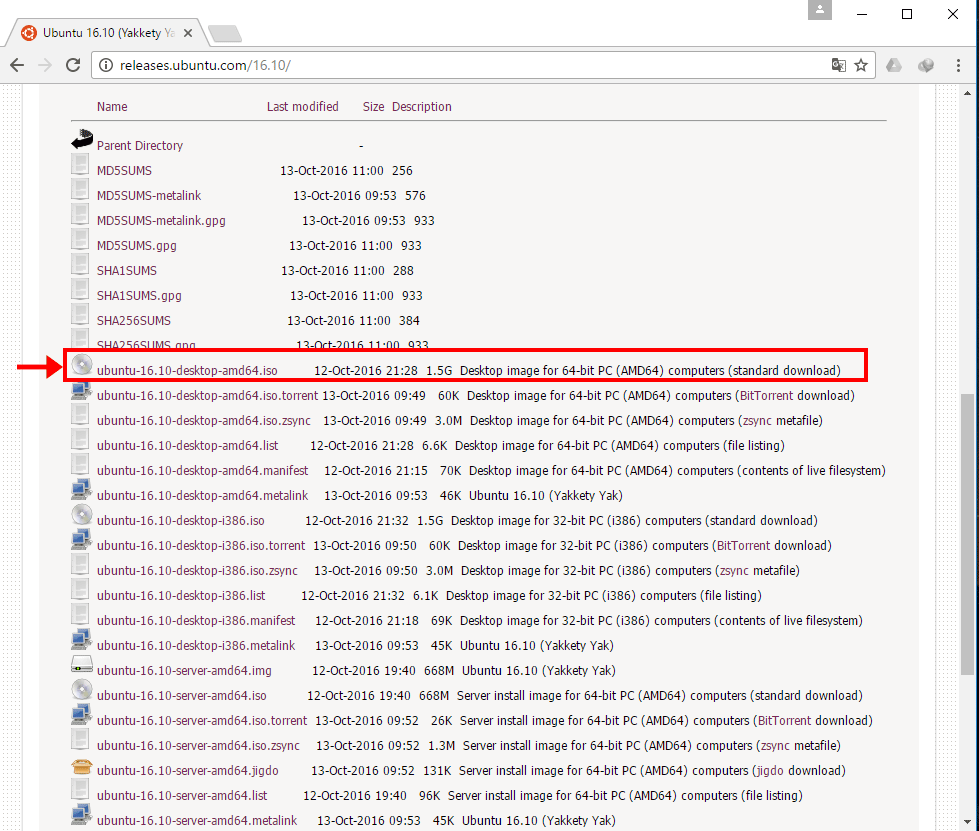Open the Parent Directory link
Image resolution: width=979 pixels, height=831 pixels.
[x=140, y=145]
